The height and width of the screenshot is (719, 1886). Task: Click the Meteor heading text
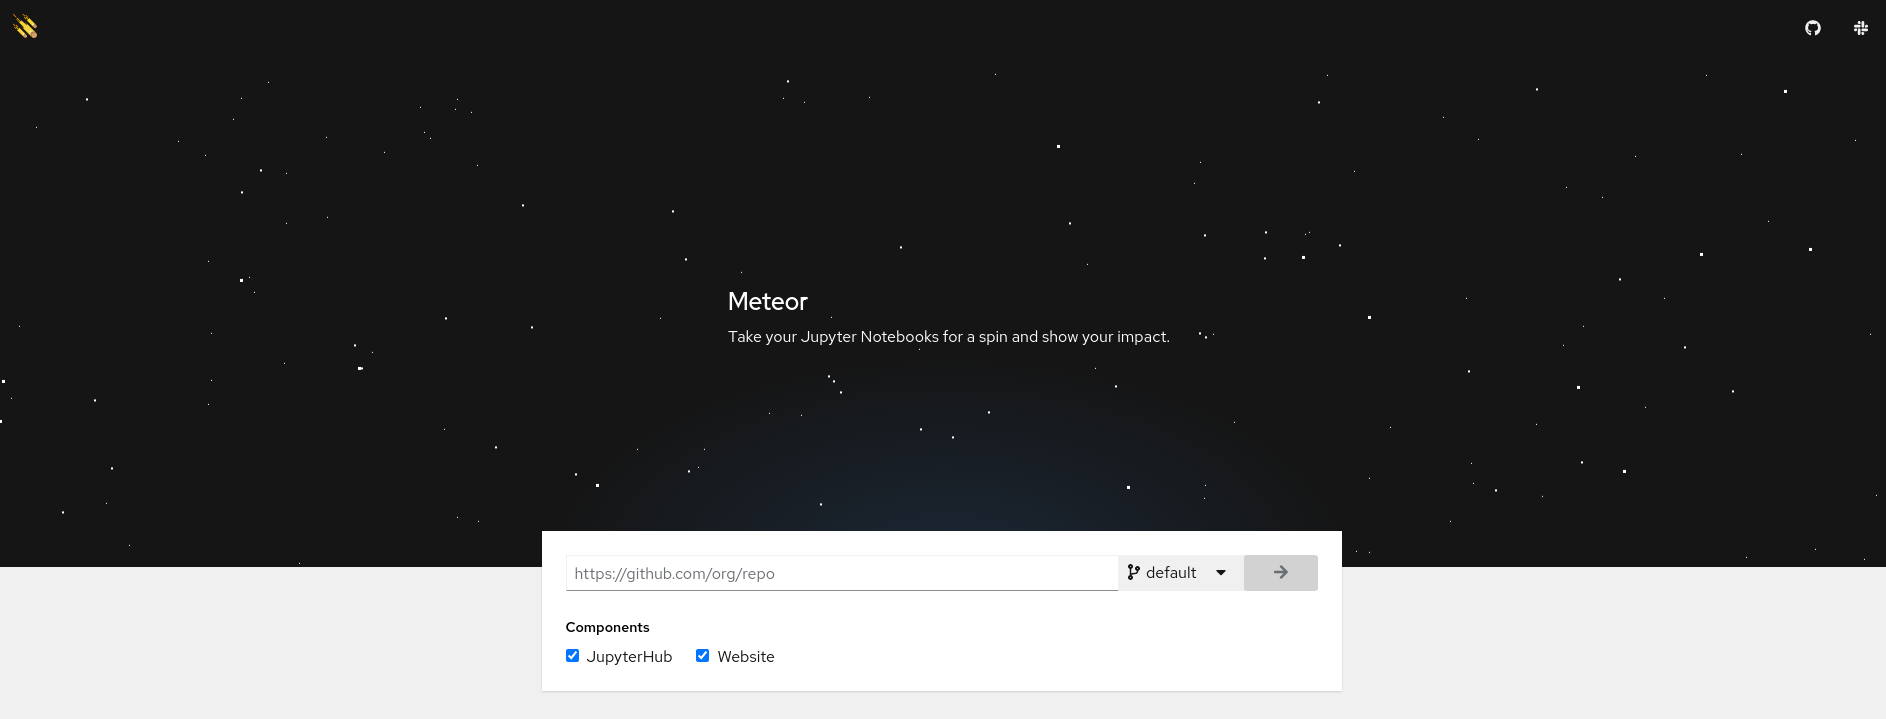click(768, 301)
